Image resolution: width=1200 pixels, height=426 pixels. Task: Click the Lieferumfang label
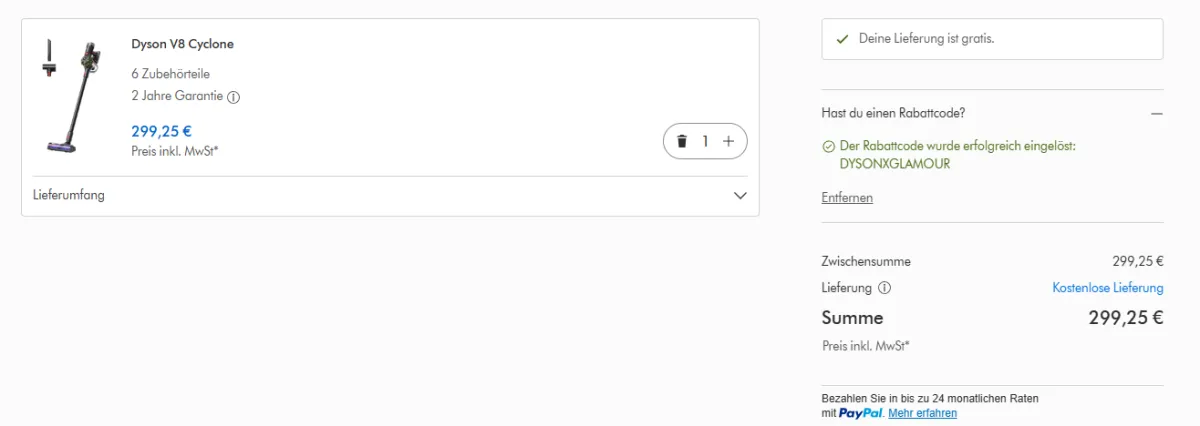click(69, 195)
